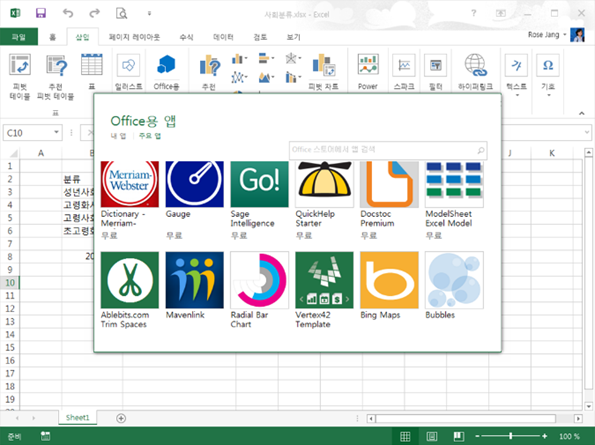Switch to the 데이터 tab
Image resolution: width=595 pixels, height=445 pixels.
coord(223,37)
